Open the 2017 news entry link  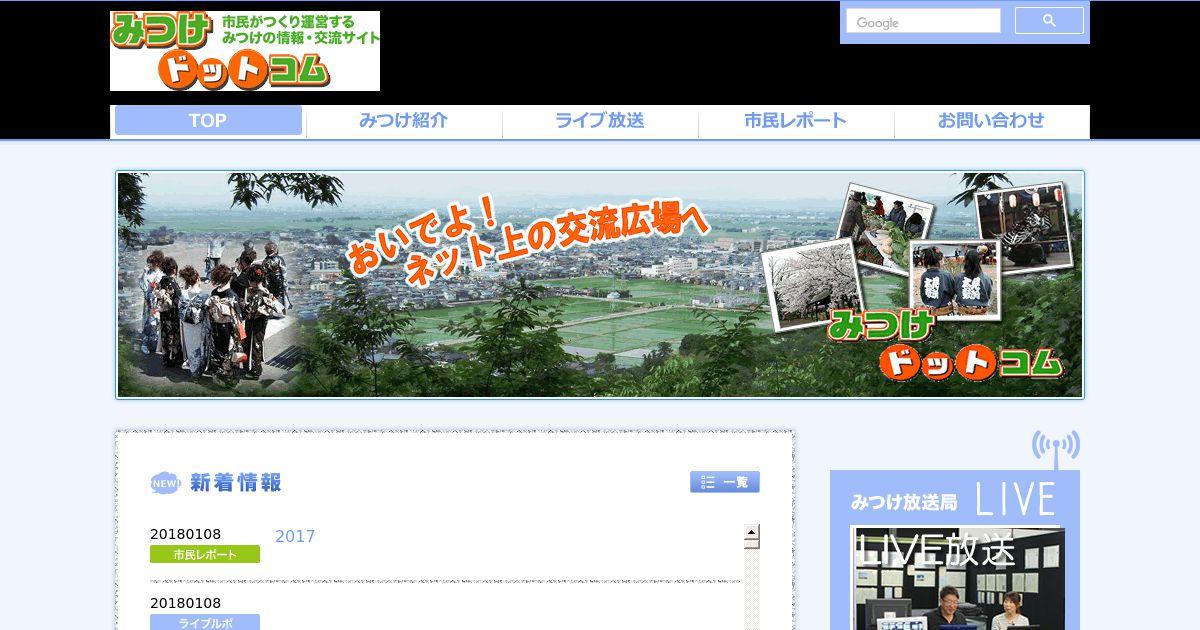[x=295, y=537]
